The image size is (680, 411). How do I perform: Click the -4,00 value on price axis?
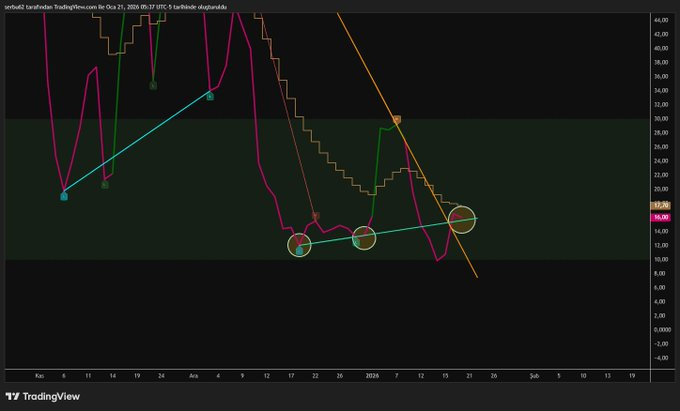coord(661,358)
